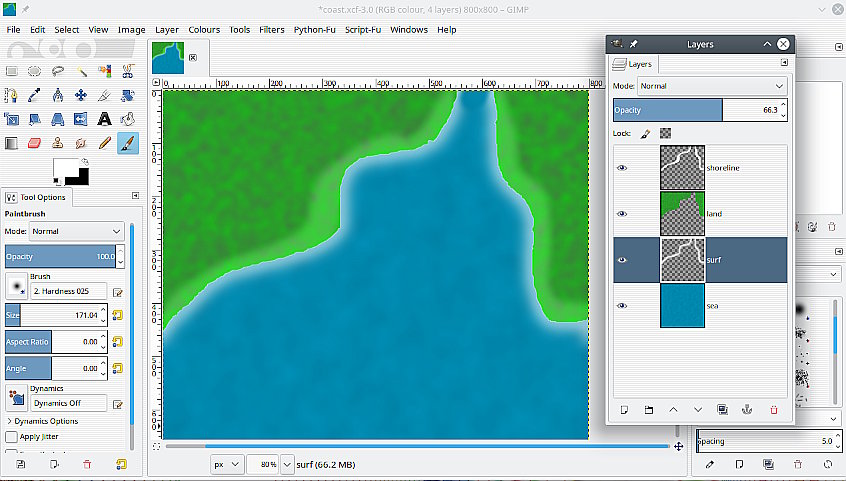This screenshot has width=846, height=481.
Task: Hide the shoreline layer using its eye icon
Action: point(622,168)
